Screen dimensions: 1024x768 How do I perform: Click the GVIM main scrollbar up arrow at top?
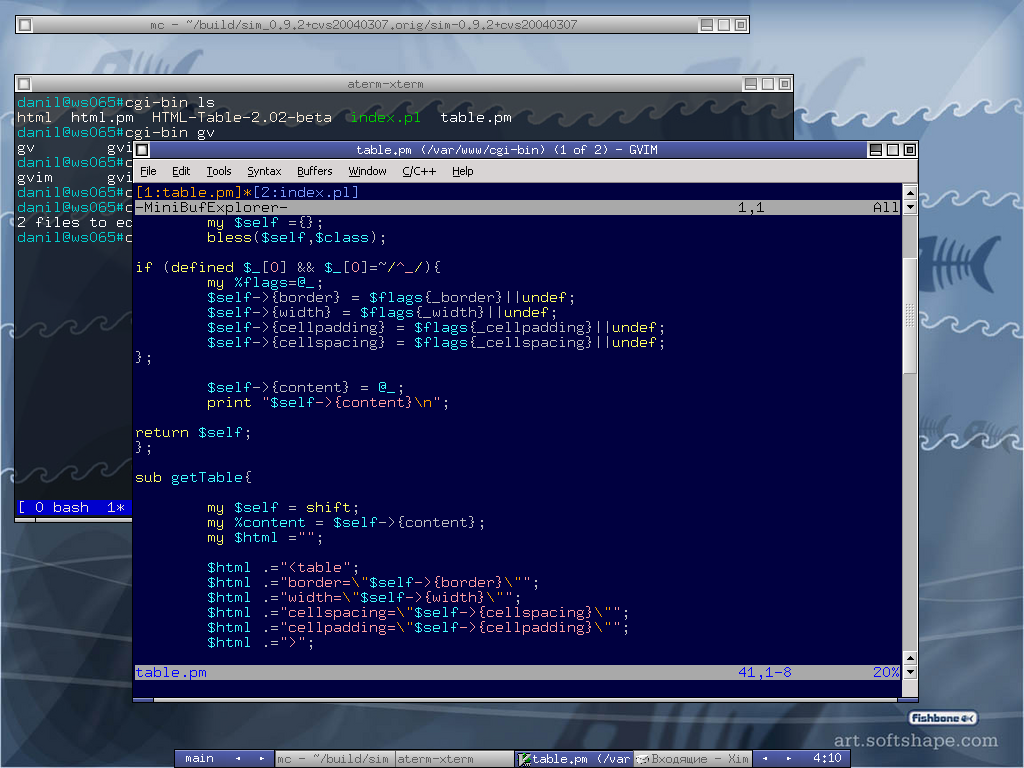[x=910, y=193]
